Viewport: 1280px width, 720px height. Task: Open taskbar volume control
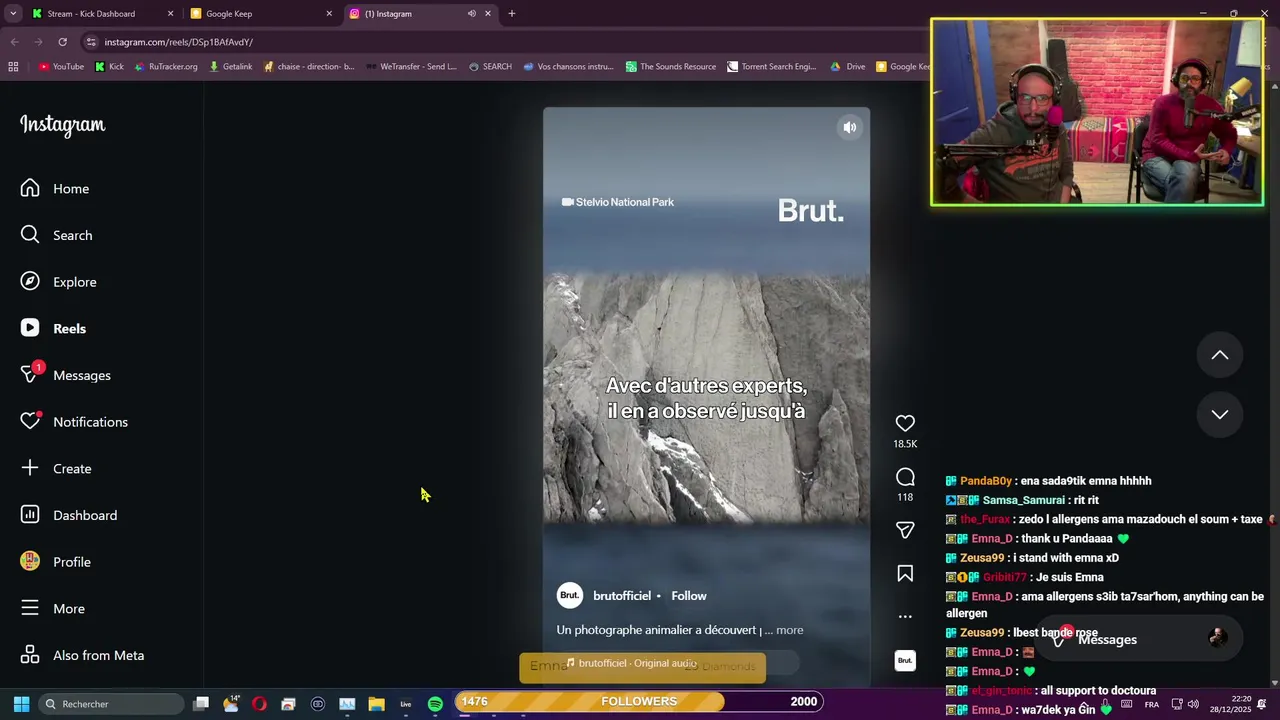coord(1193,704)
